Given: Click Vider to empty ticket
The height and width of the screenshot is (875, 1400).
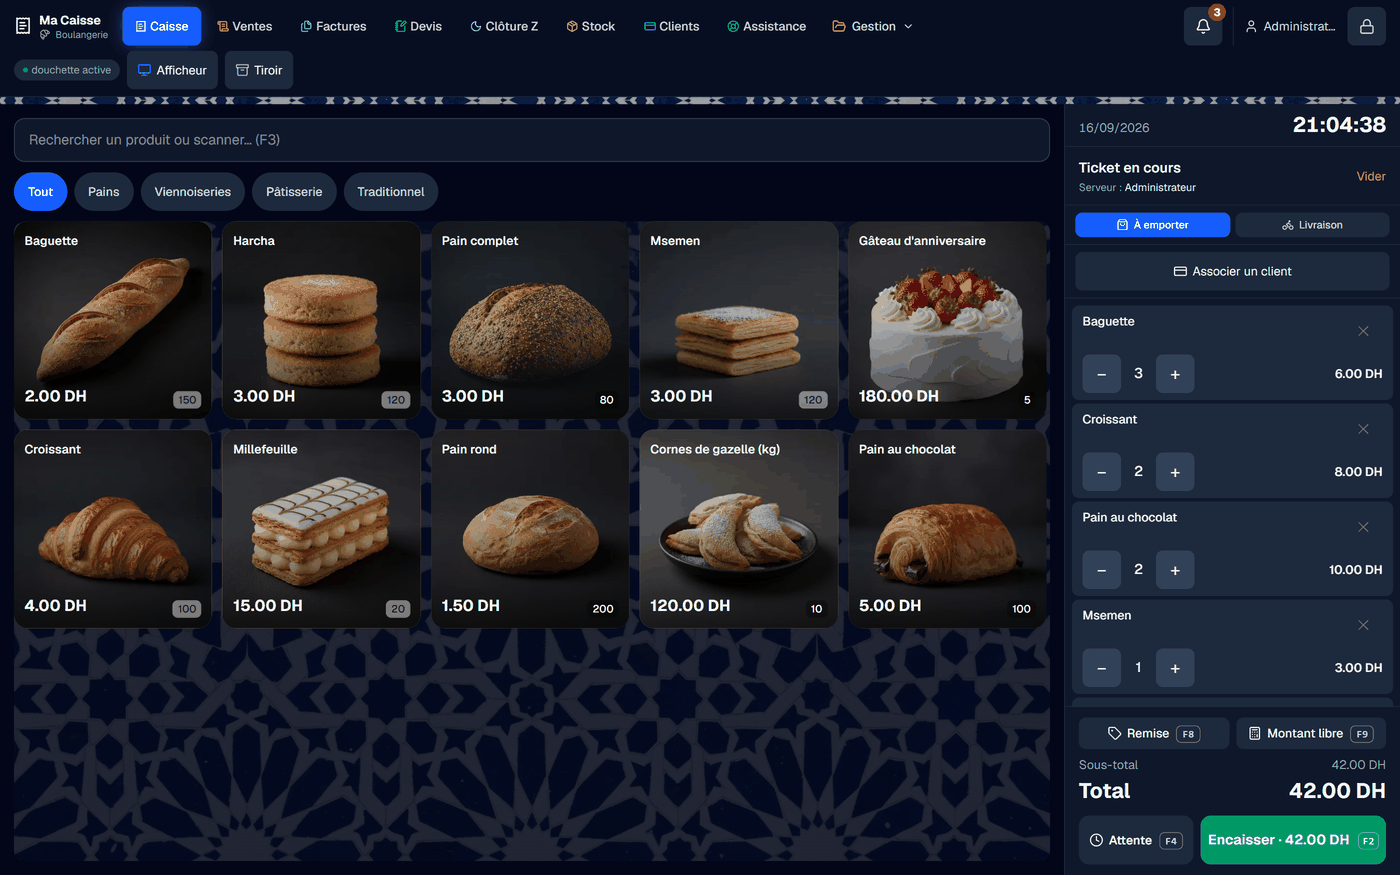Looking at the screenshot, I should tap(1371, 176).
